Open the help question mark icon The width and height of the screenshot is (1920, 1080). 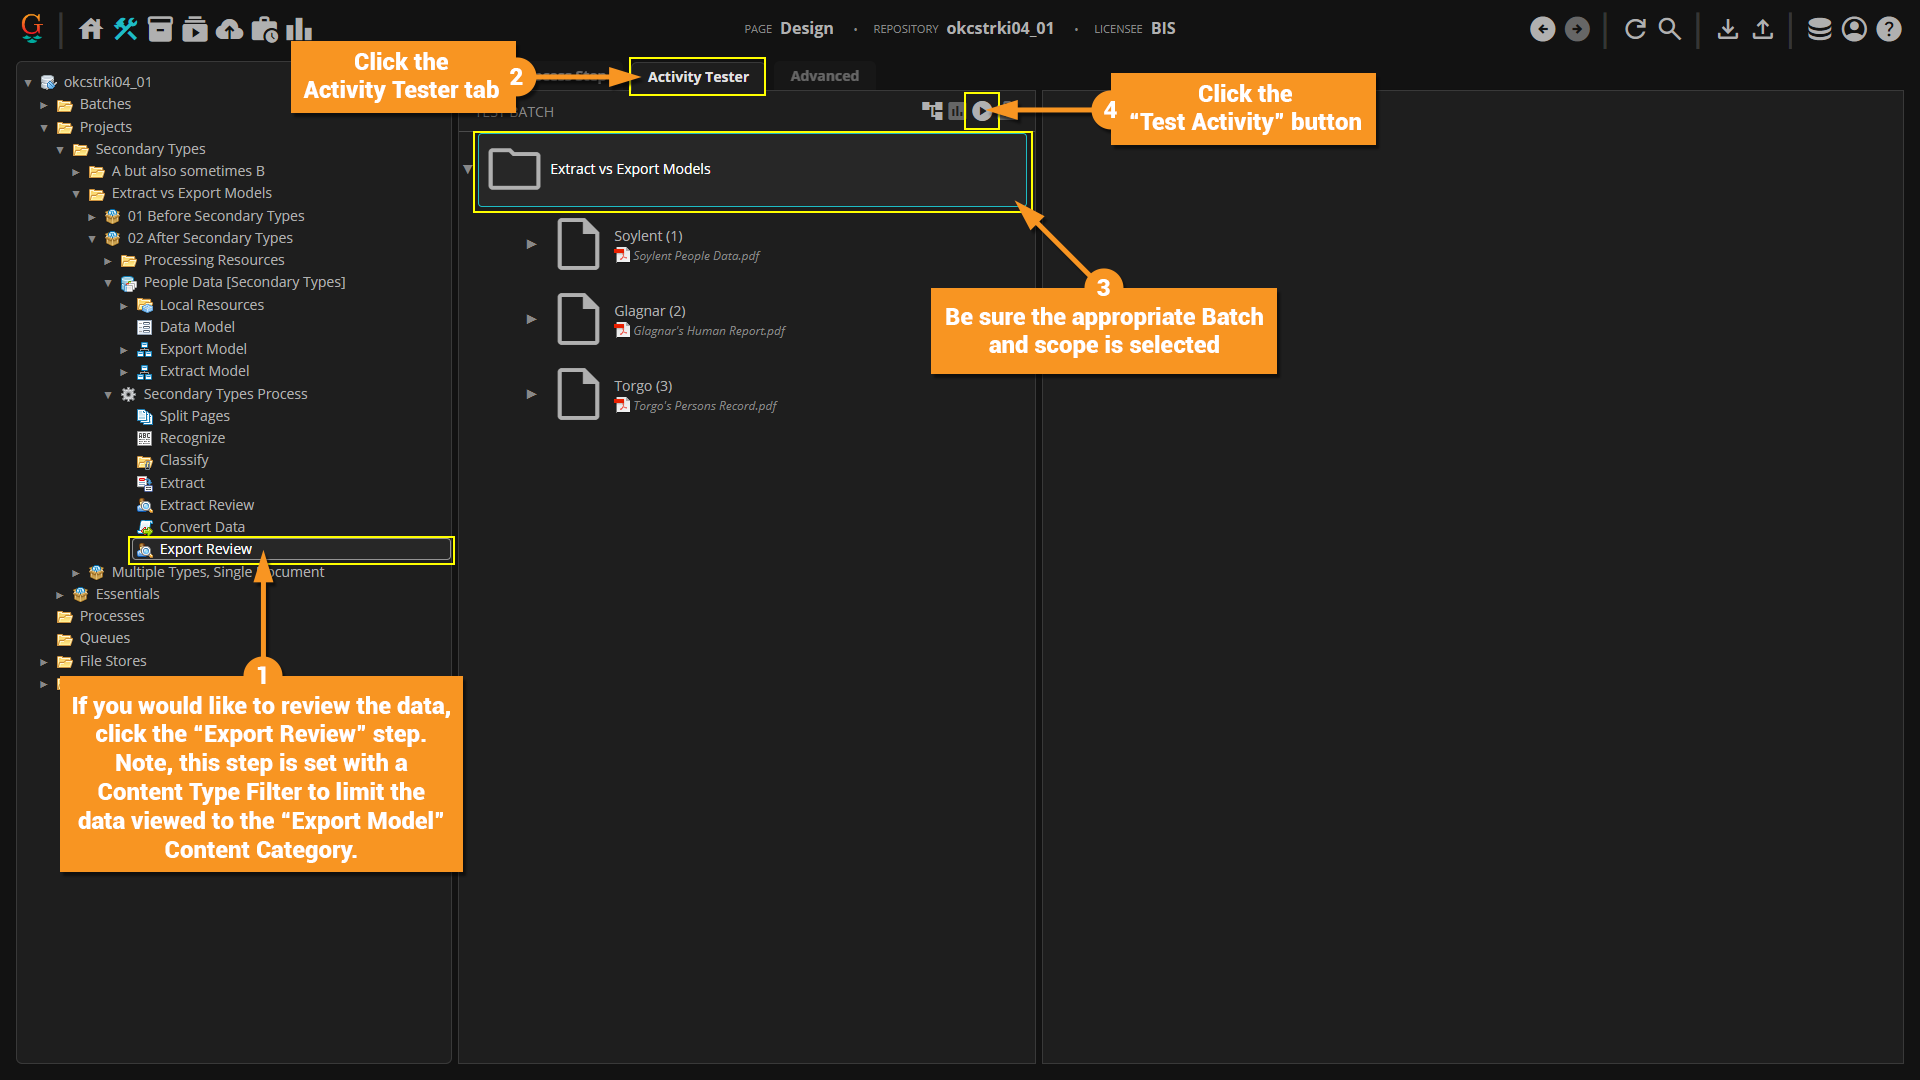[1888, 29]
